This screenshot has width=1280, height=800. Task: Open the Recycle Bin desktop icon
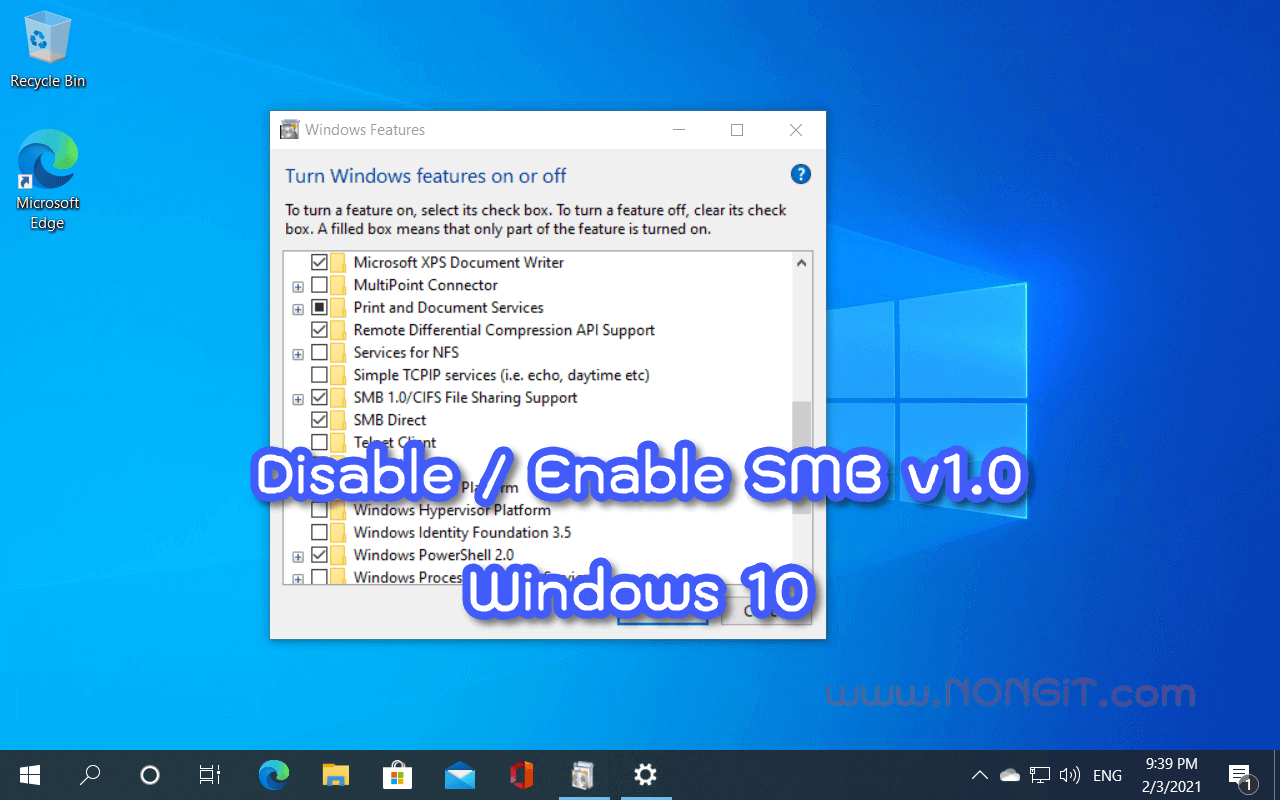coord(47,50)
